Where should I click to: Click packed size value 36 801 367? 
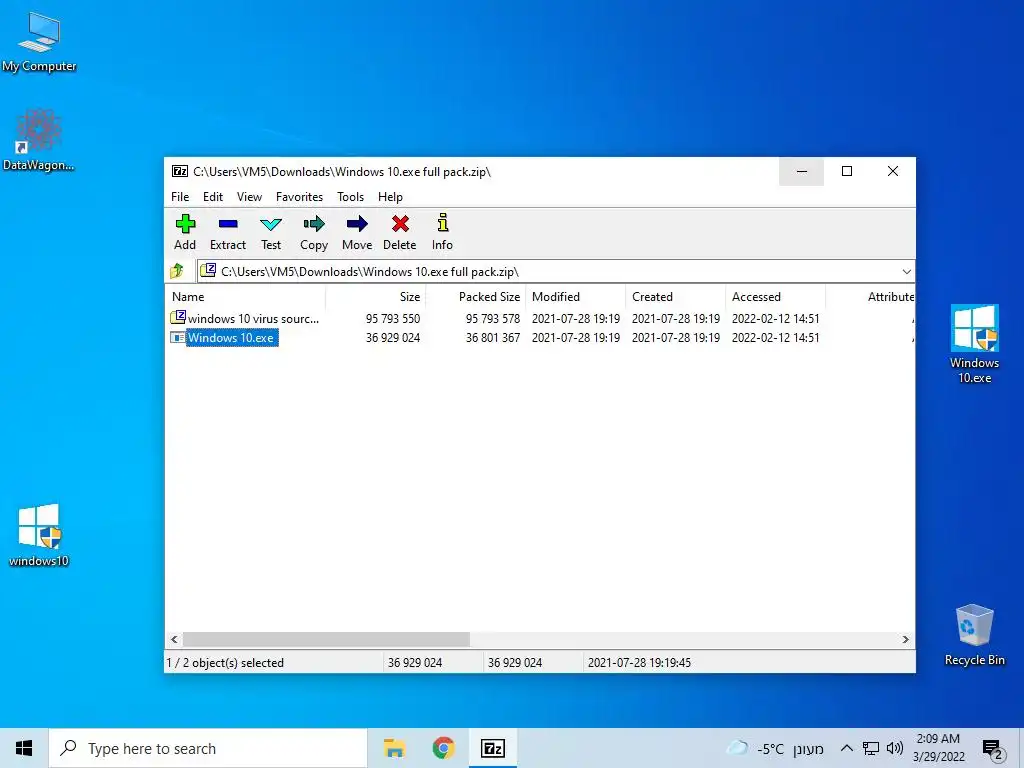492,338
